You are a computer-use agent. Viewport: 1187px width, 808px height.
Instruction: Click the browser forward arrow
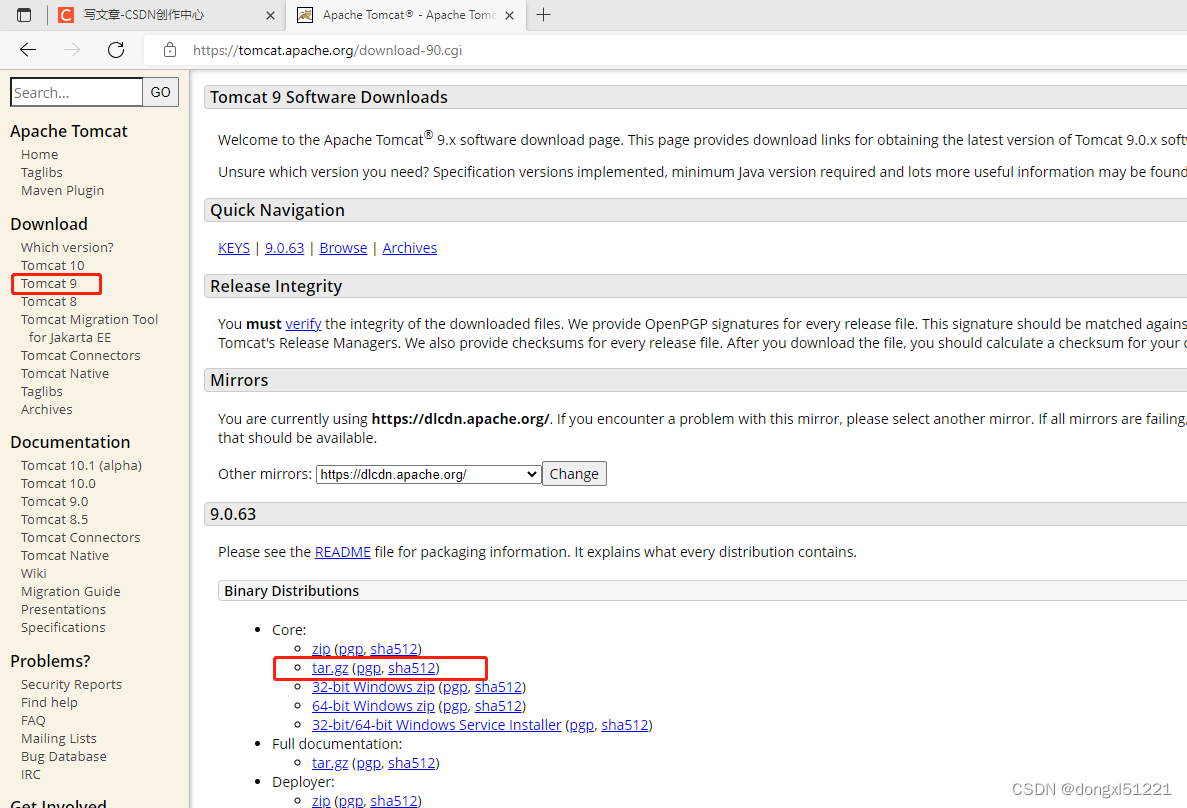(x=72, y=50)
